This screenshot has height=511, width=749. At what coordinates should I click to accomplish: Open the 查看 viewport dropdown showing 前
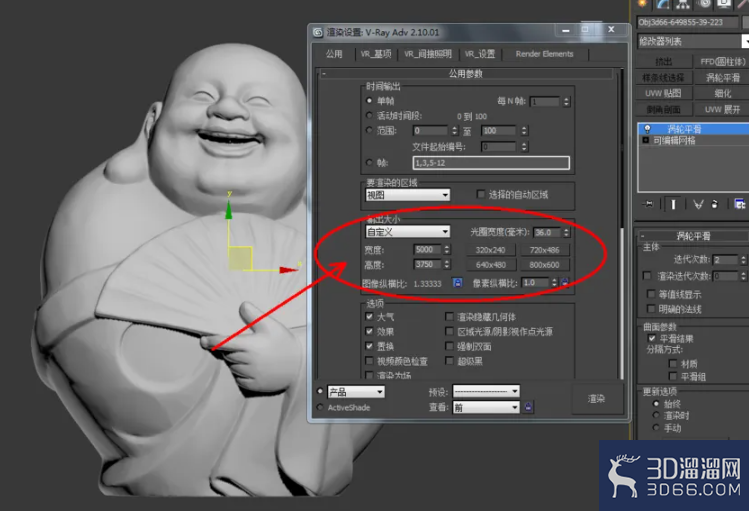(x=486, y=407)
